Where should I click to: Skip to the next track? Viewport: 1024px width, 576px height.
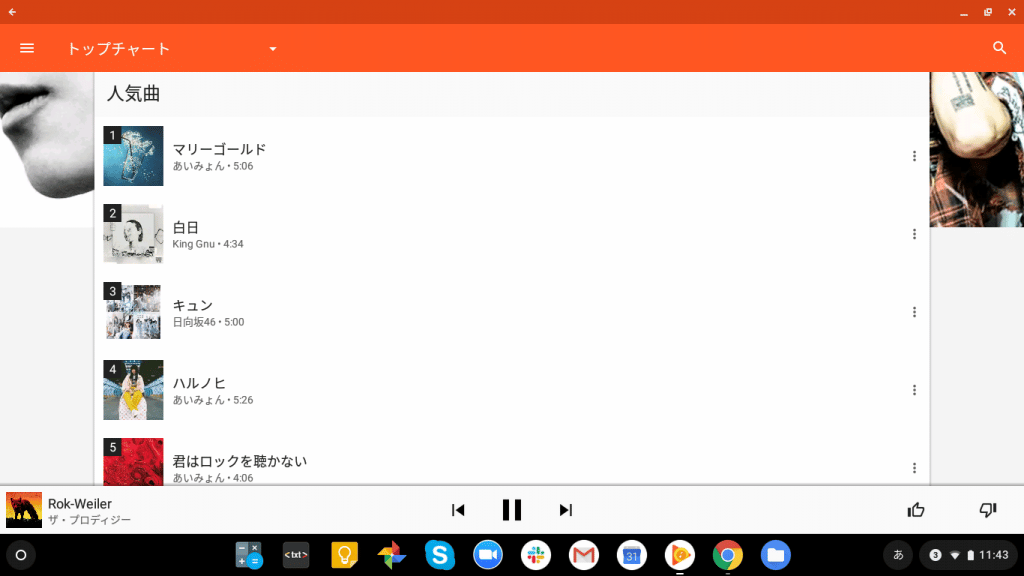click(x=566, y=510)
